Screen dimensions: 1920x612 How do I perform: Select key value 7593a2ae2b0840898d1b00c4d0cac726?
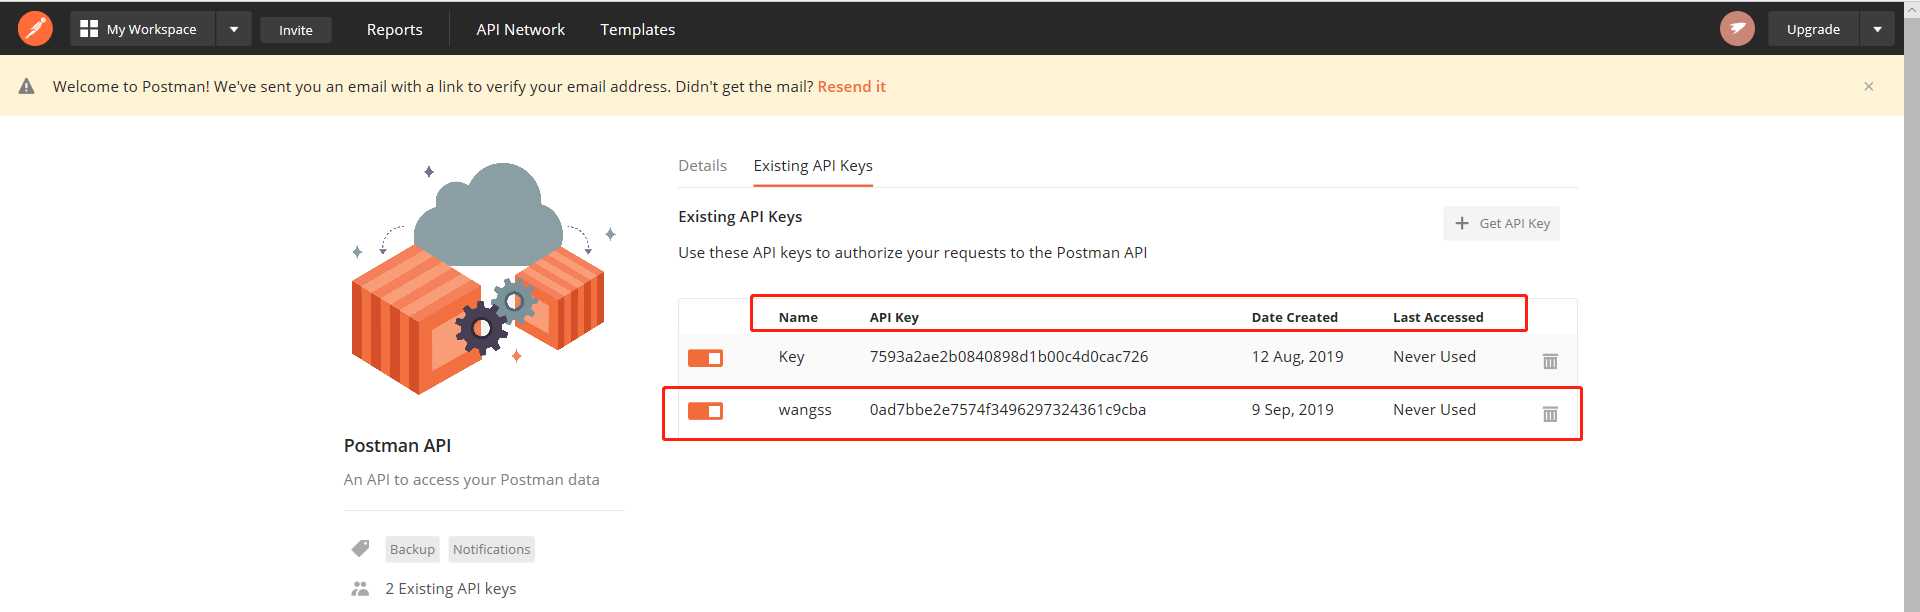pyautogui.click(x=1009, y=357)
